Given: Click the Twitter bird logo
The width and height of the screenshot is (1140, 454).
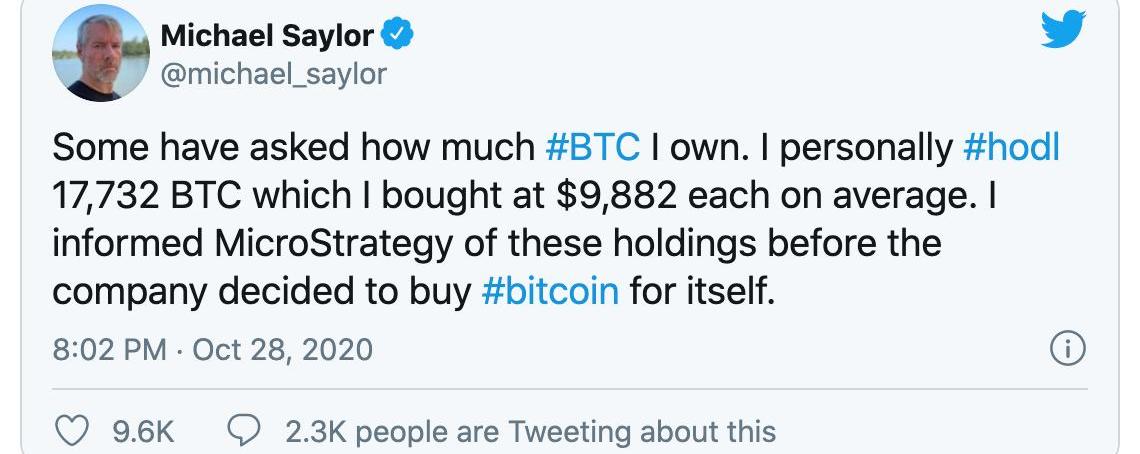Looking at the screenshot, I should (x=1062, y=32).
